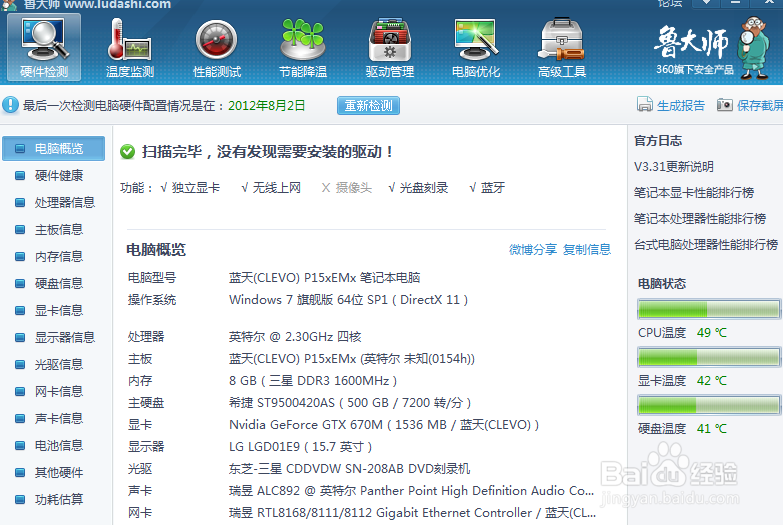Click the 东芝-三星 CDDVDW SN-208AB value
Screen dimensions: 783x525
[350, 469]
